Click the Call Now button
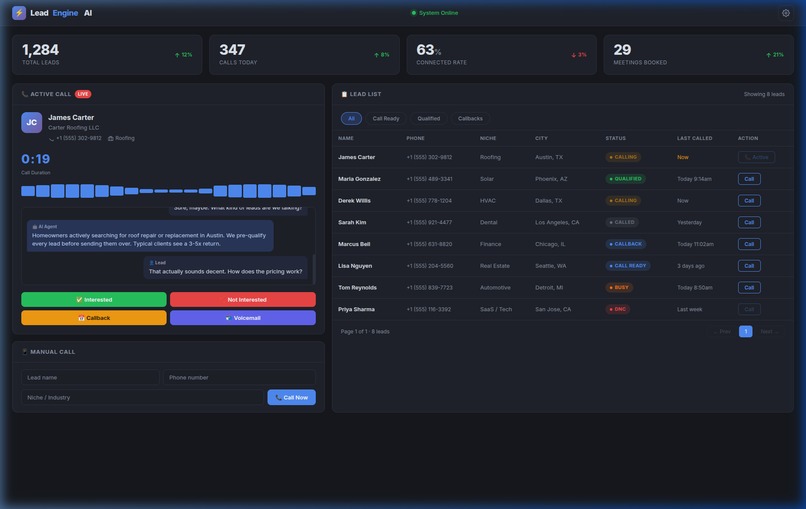 (291, 397)
